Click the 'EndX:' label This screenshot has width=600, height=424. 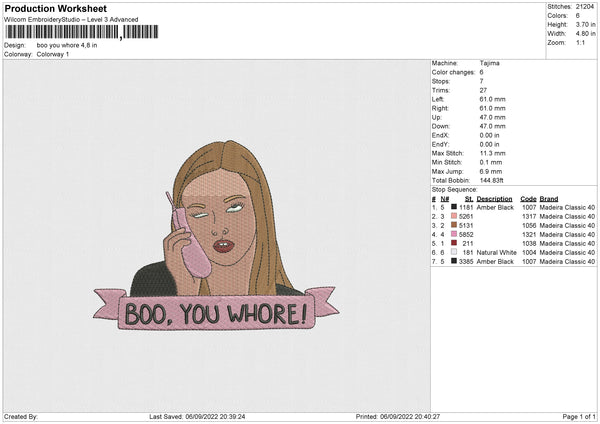pos(440,135)
